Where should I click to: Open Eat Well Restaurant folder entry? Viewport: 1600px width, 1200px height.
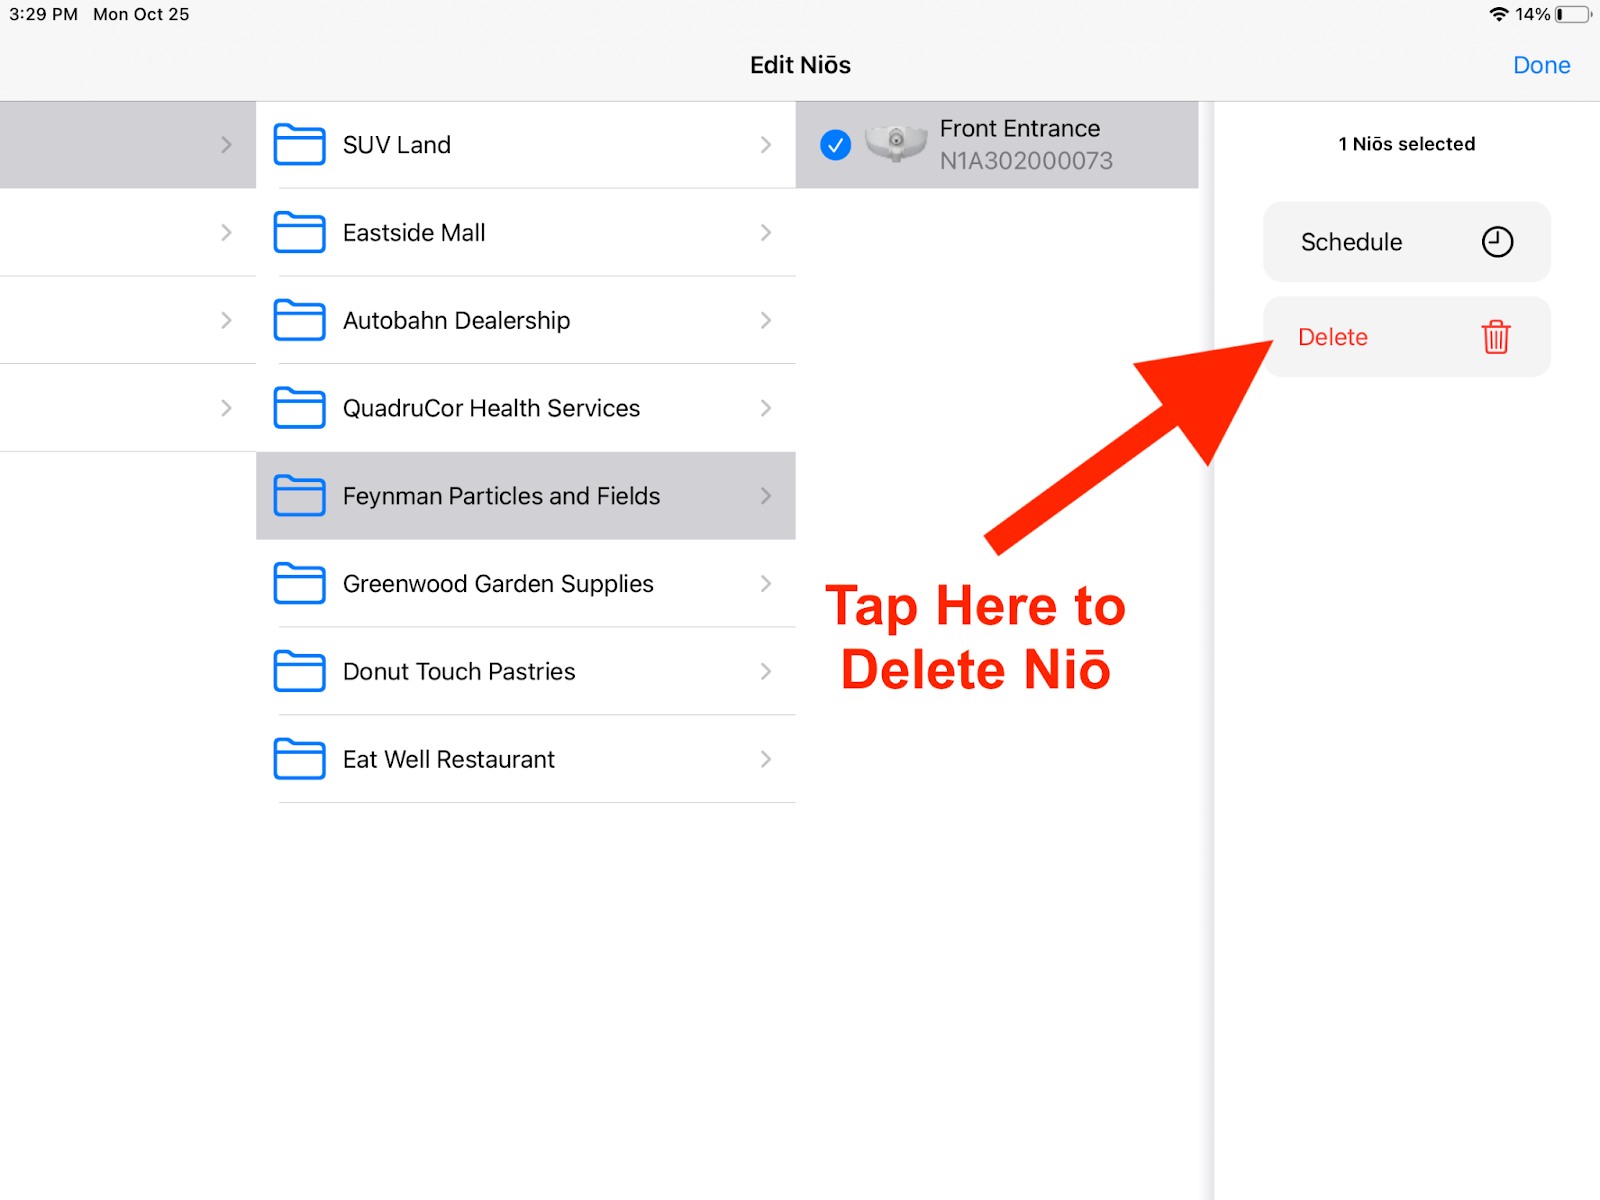coord(448,760)
